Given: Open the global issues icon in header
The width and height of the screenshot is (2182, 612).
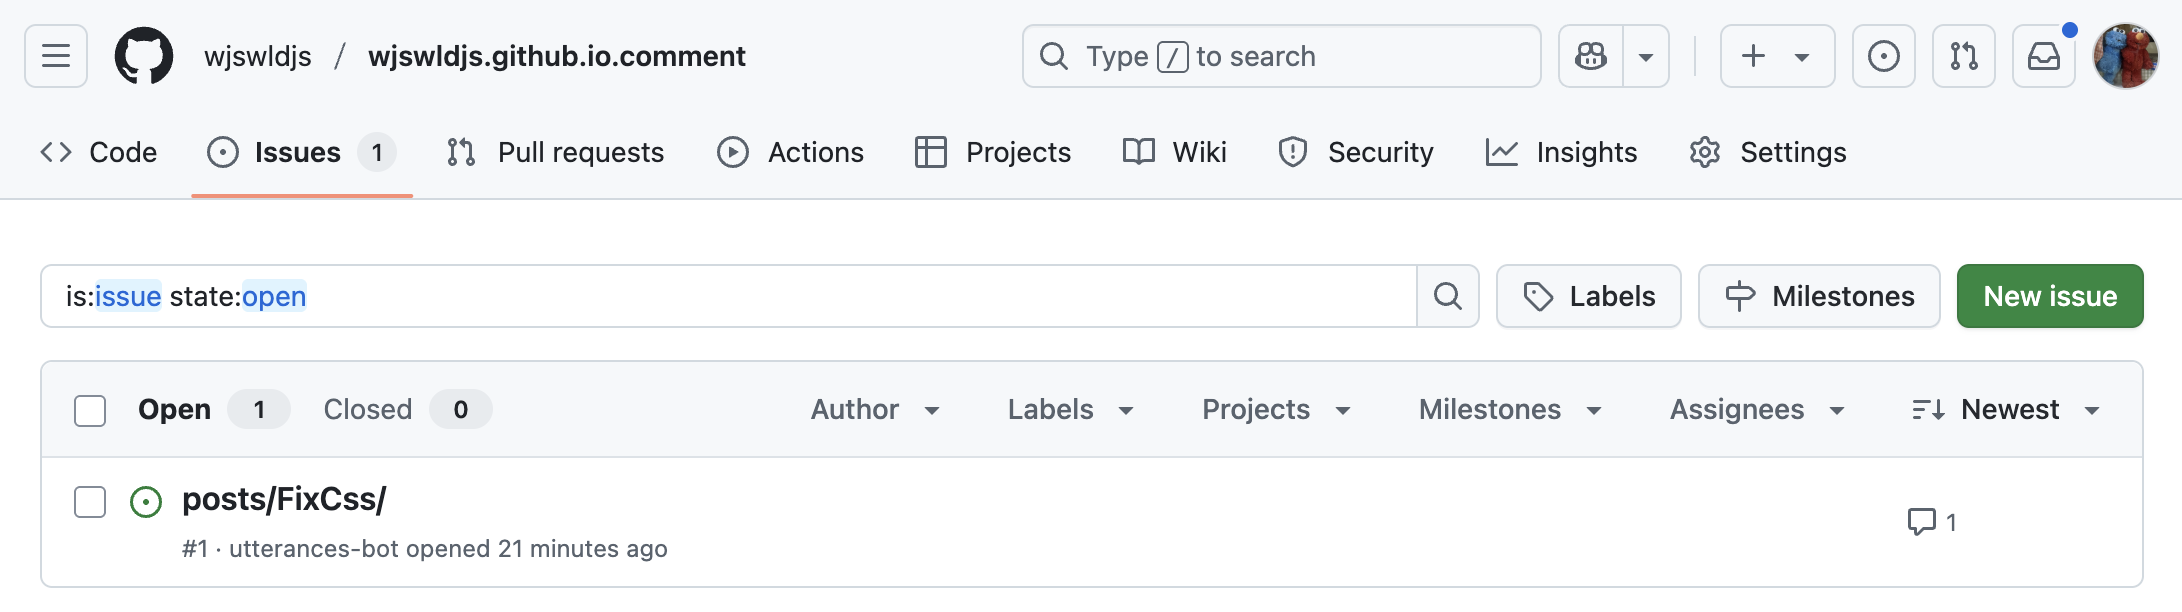Looking at the screenshot, I should click(1883, 56).
